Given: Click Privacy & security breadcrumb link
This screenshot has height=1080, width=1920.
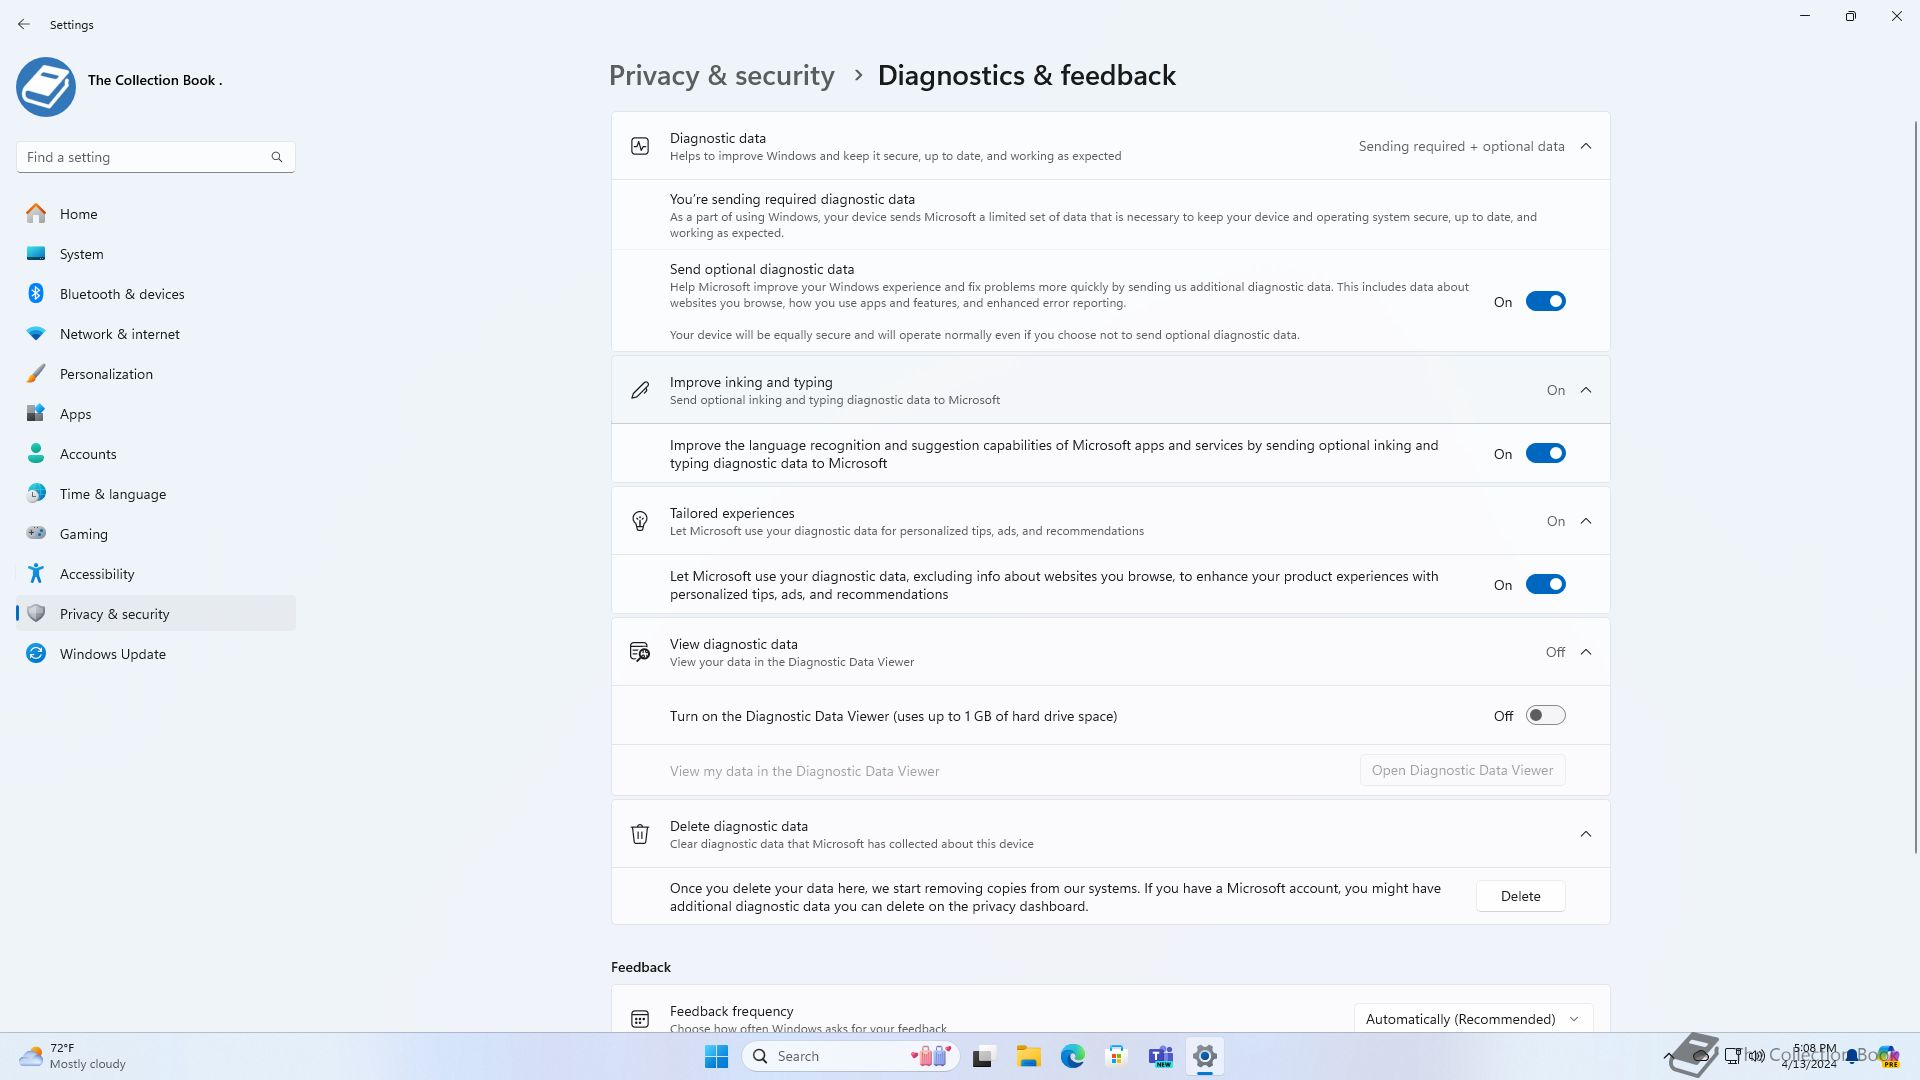Looking at the screenshot, I should point(721,76).
